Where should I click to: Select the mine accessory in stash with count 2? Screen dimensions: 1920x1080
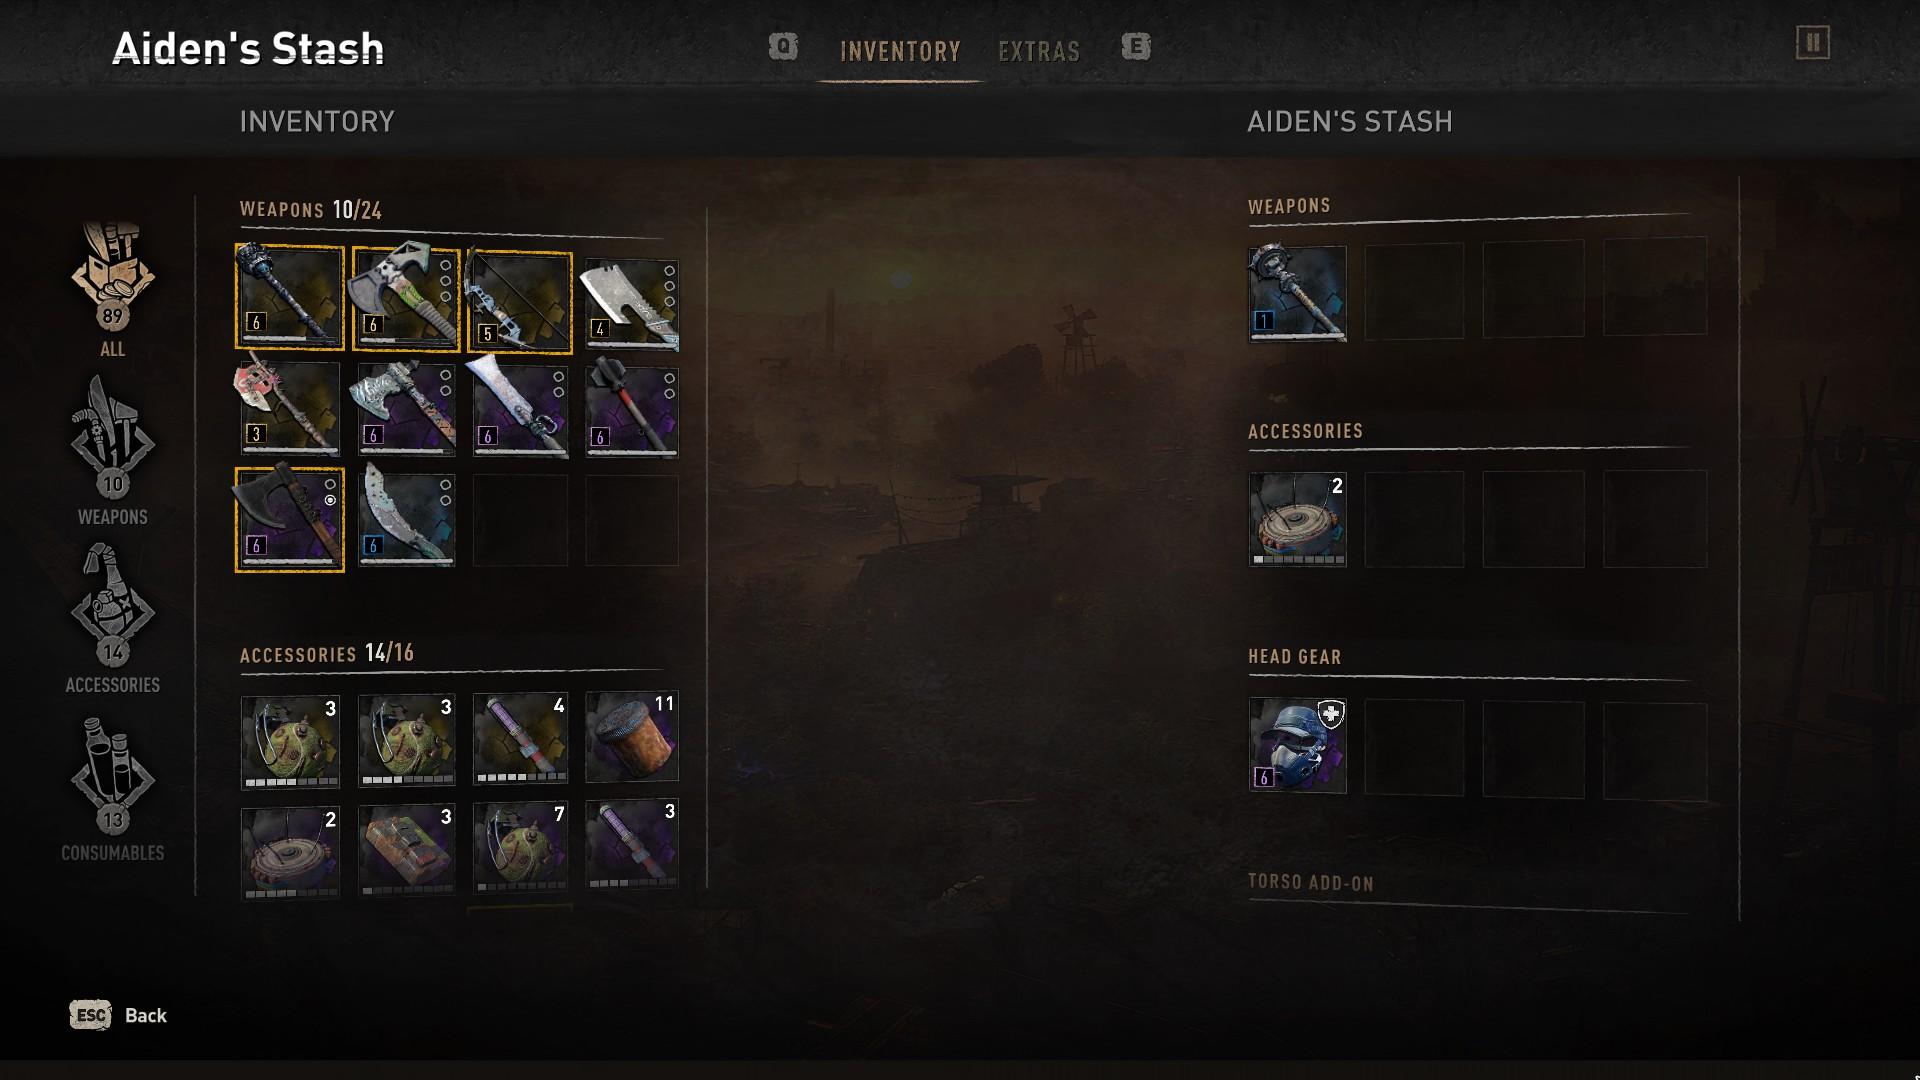pos(1297,519)
